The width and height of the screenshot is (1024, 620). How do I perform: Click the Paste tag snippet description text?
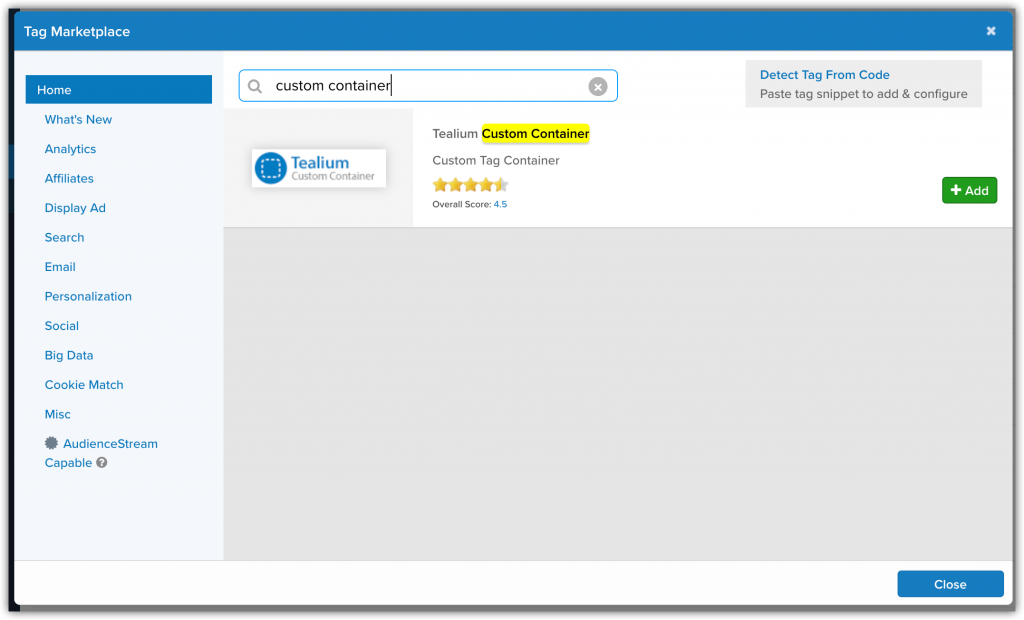863,94
